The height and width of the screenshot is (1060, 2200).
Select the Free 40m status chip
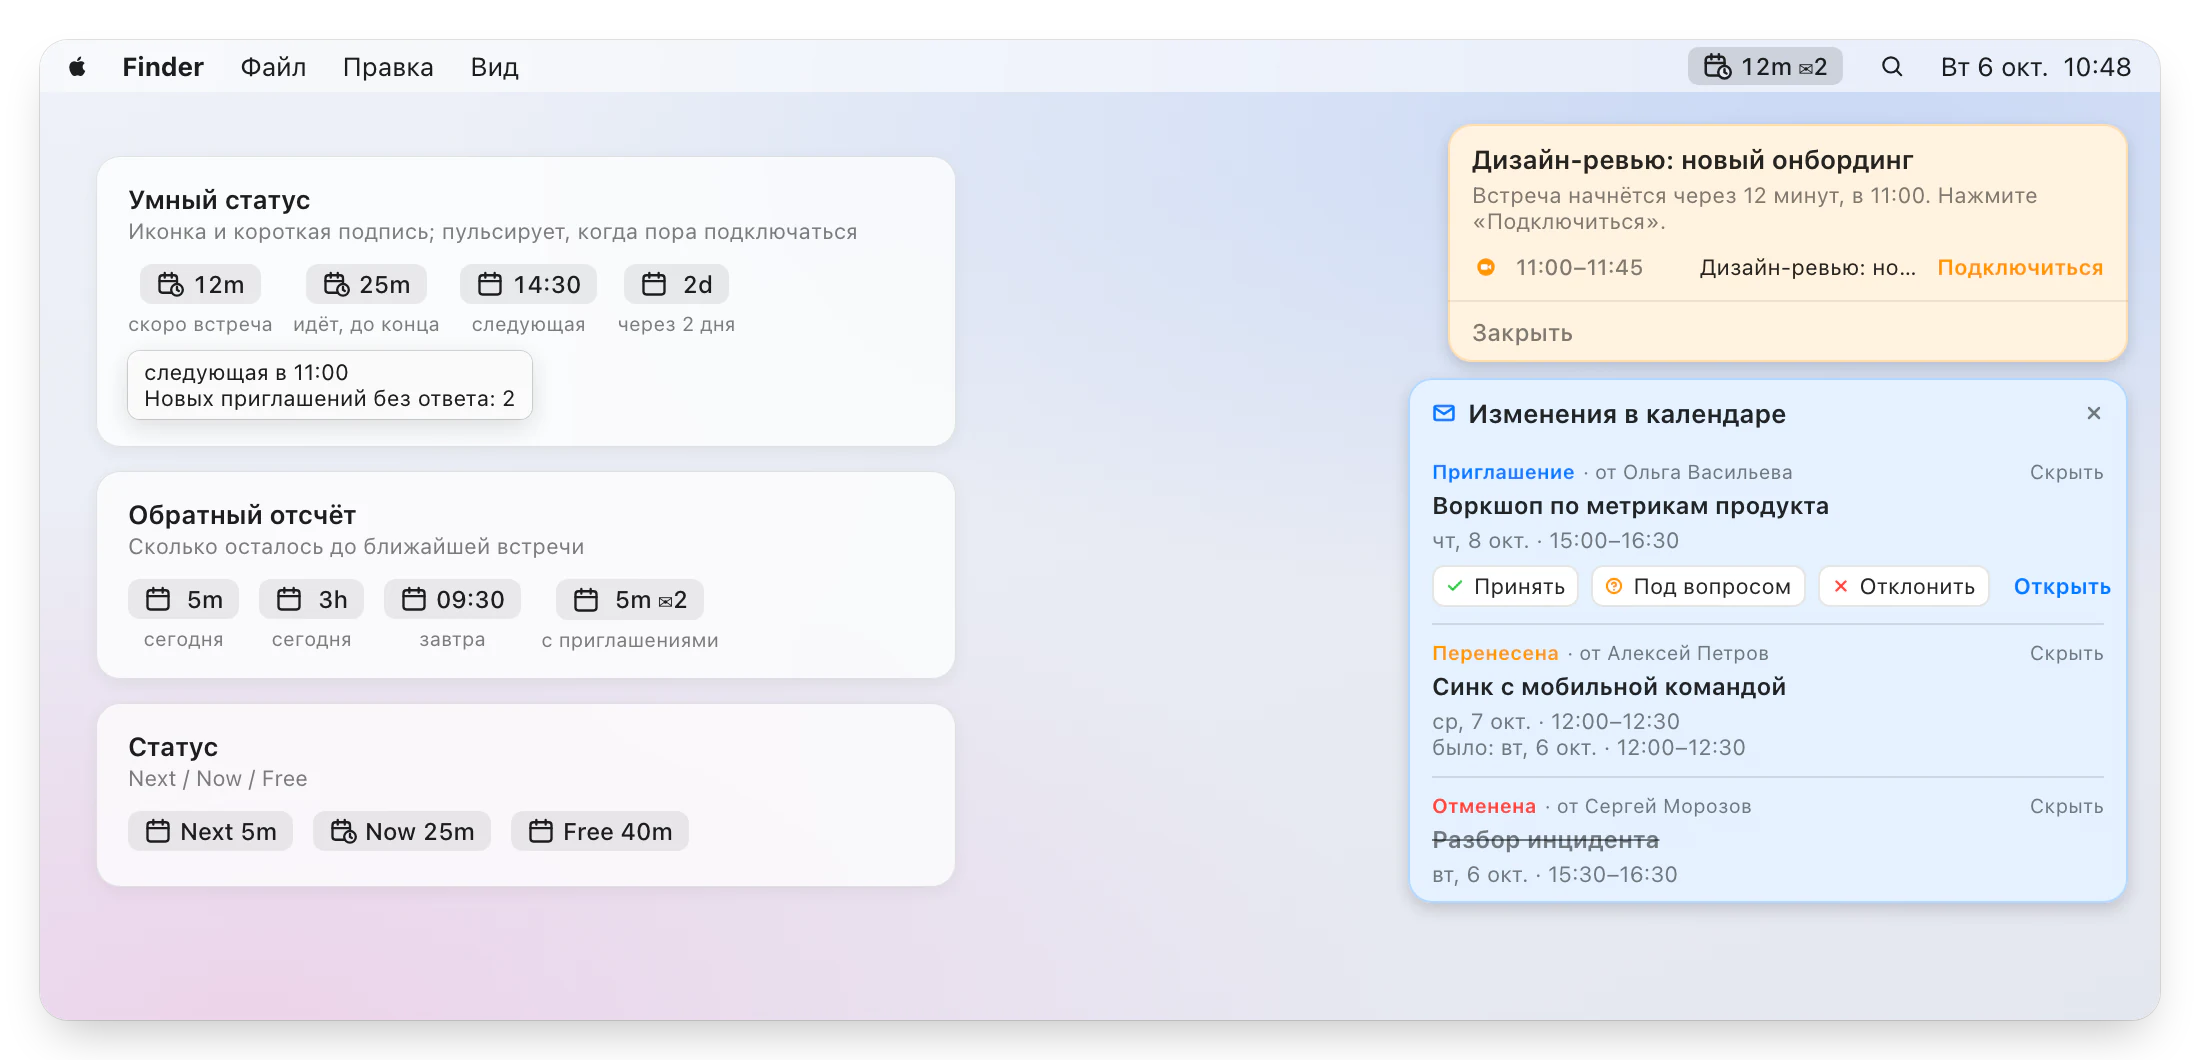tap(600, 832)
